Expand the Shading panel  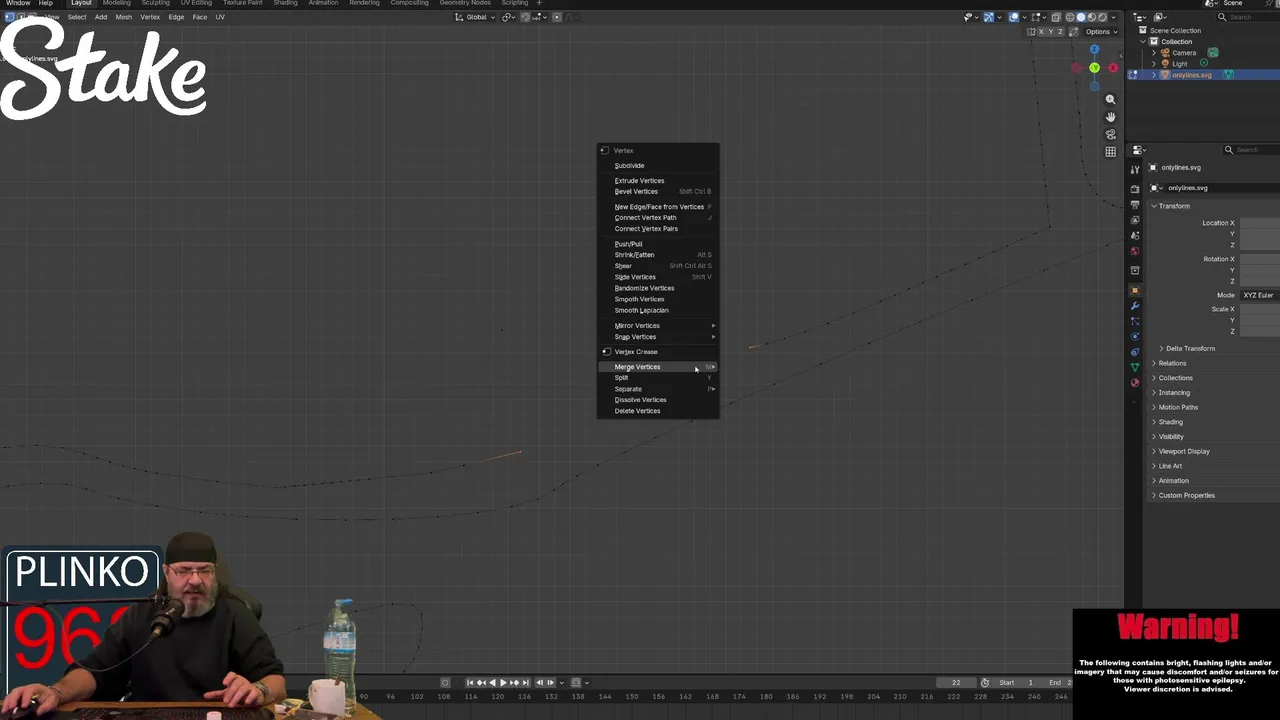click(x=1170, y=422)
